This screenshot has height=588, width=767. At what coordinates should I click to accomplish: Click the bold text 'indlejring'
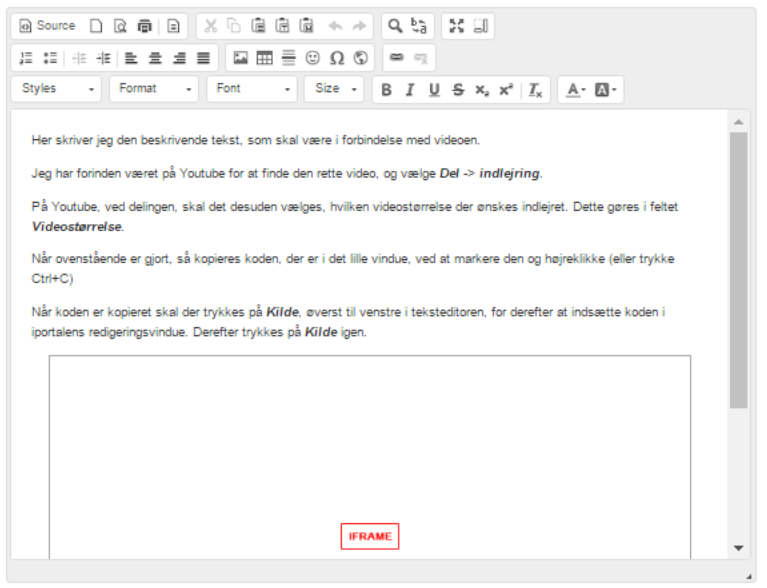509,173
